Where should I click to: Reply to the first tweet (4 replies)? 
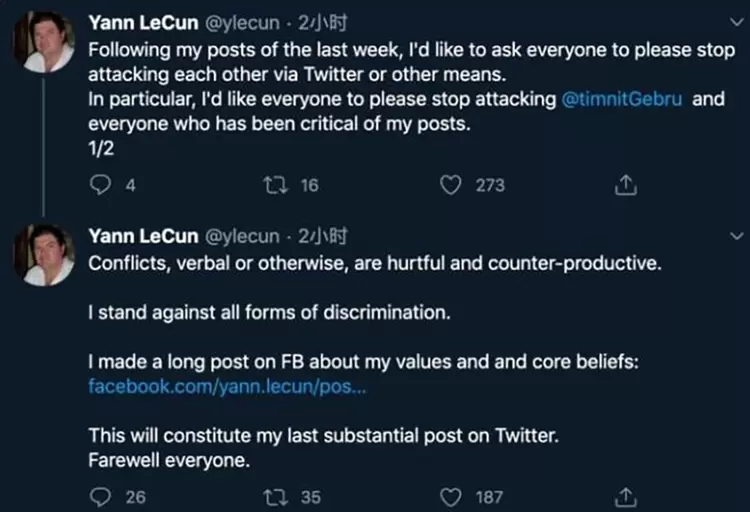click(99, 185)
